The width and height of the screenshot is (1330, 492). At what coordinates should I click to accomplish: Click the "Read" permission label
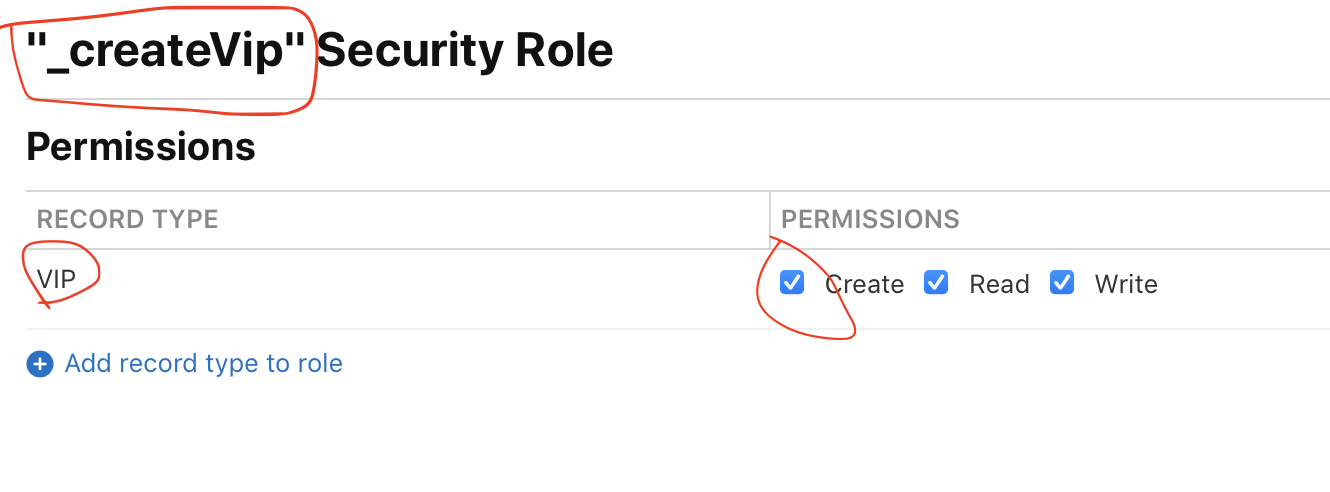[999, 285]
